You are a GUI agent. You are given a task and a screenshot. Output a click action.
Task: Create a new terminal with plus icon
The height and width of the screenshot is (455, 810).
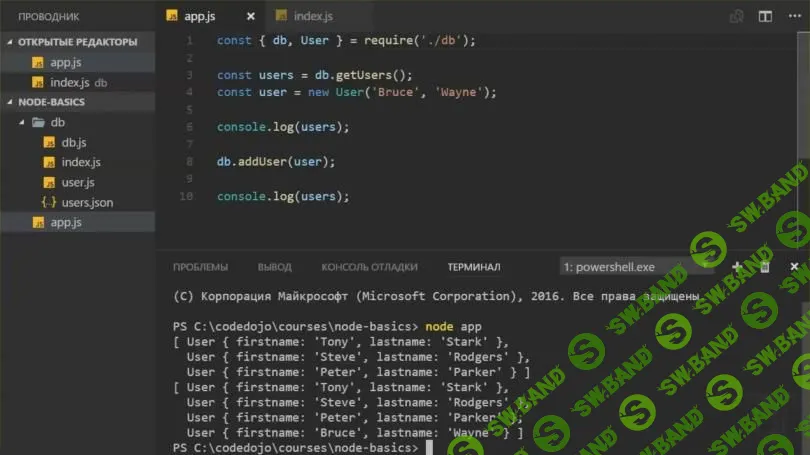[737, 266]
